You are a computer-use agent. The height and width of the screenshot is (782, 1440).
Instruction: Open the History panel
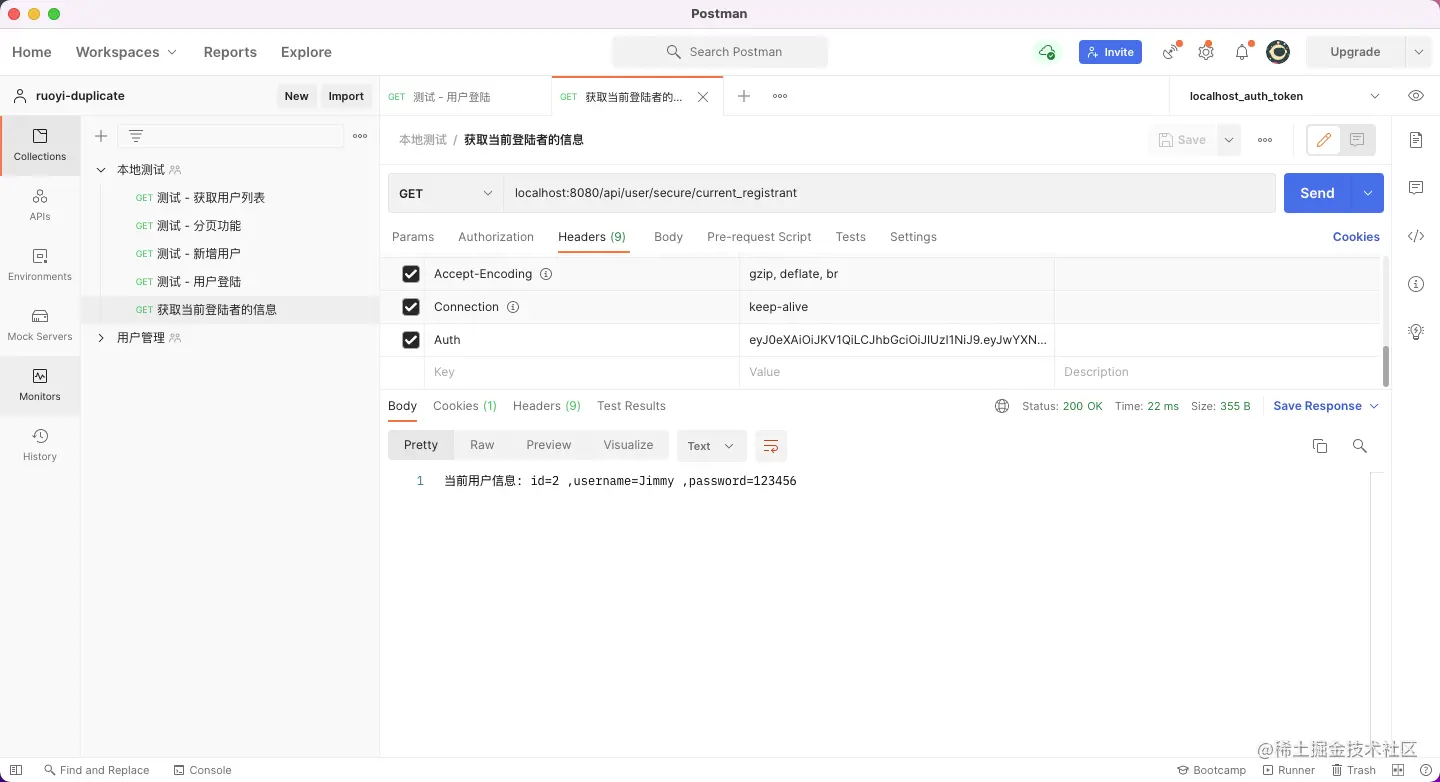39,444
